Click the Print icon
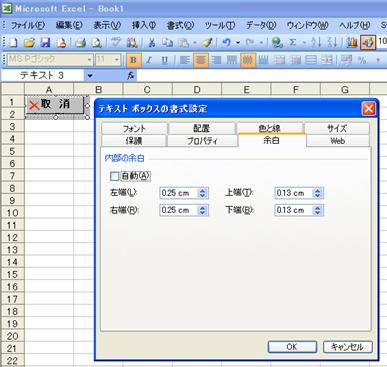 coord(80,43)
